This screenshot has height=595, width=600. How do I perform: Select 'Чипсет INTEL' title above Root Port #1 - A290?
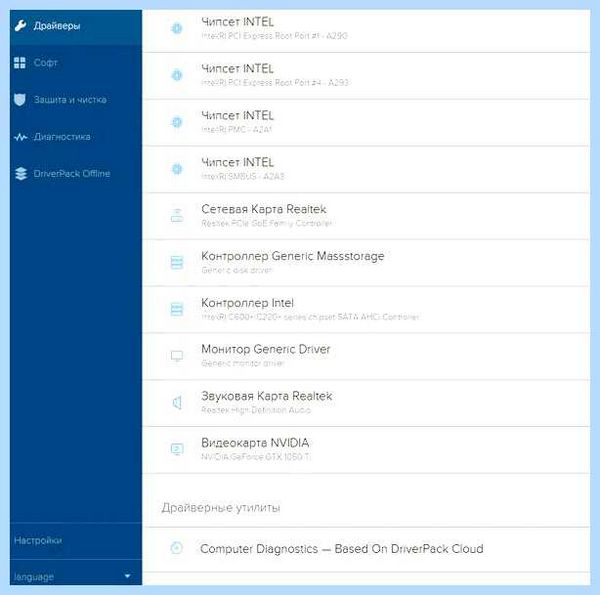point(237,22)
